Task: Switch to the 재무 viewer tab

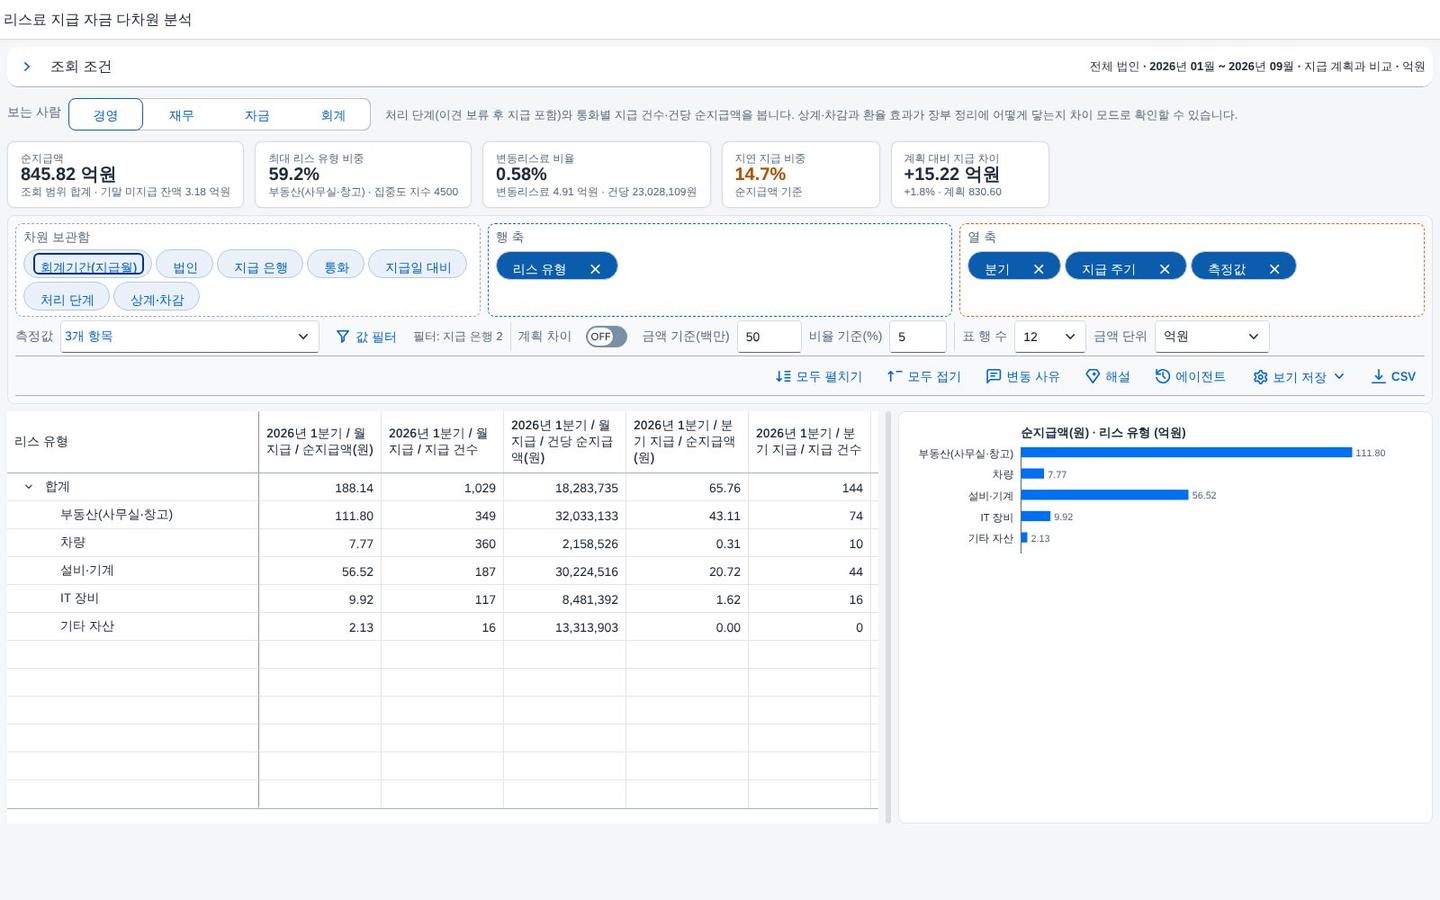Action: [x=181, y=115]
